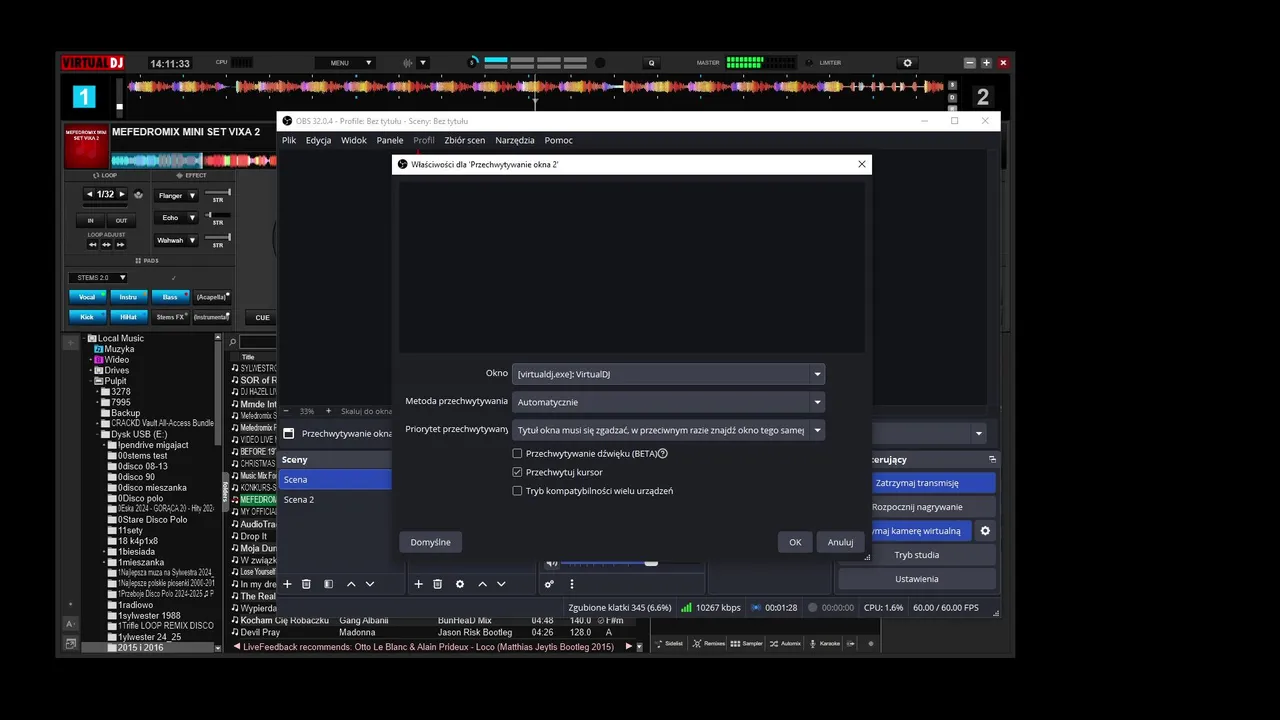Adjust the Flanger strength slider
1280x720 pixels.
click(x=218, y=192)
